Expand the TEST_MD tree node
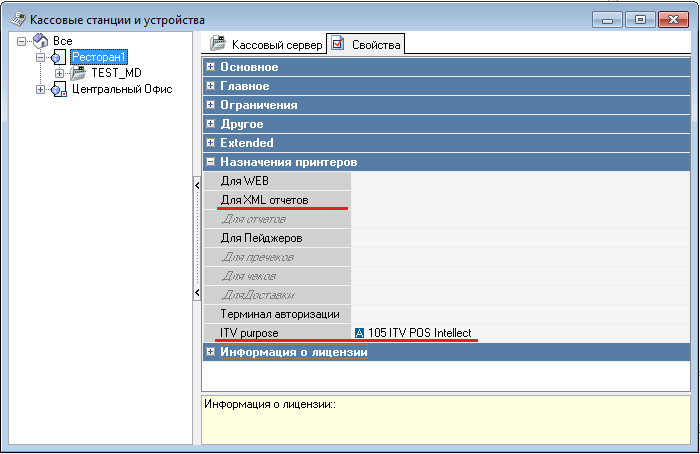700x454 pixels. click(60, 73)
